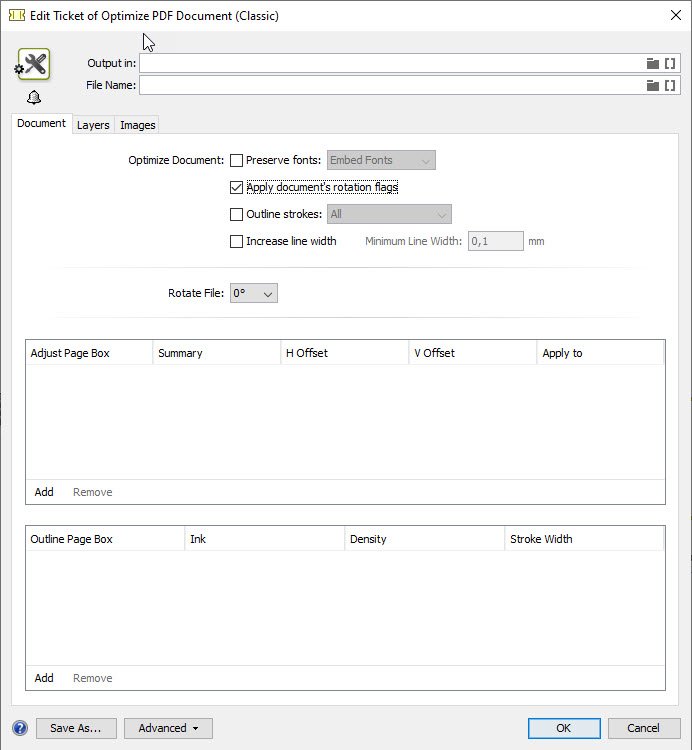Click Remove under Outline Page Box list
Screen dimensions: 692x750
93,678
